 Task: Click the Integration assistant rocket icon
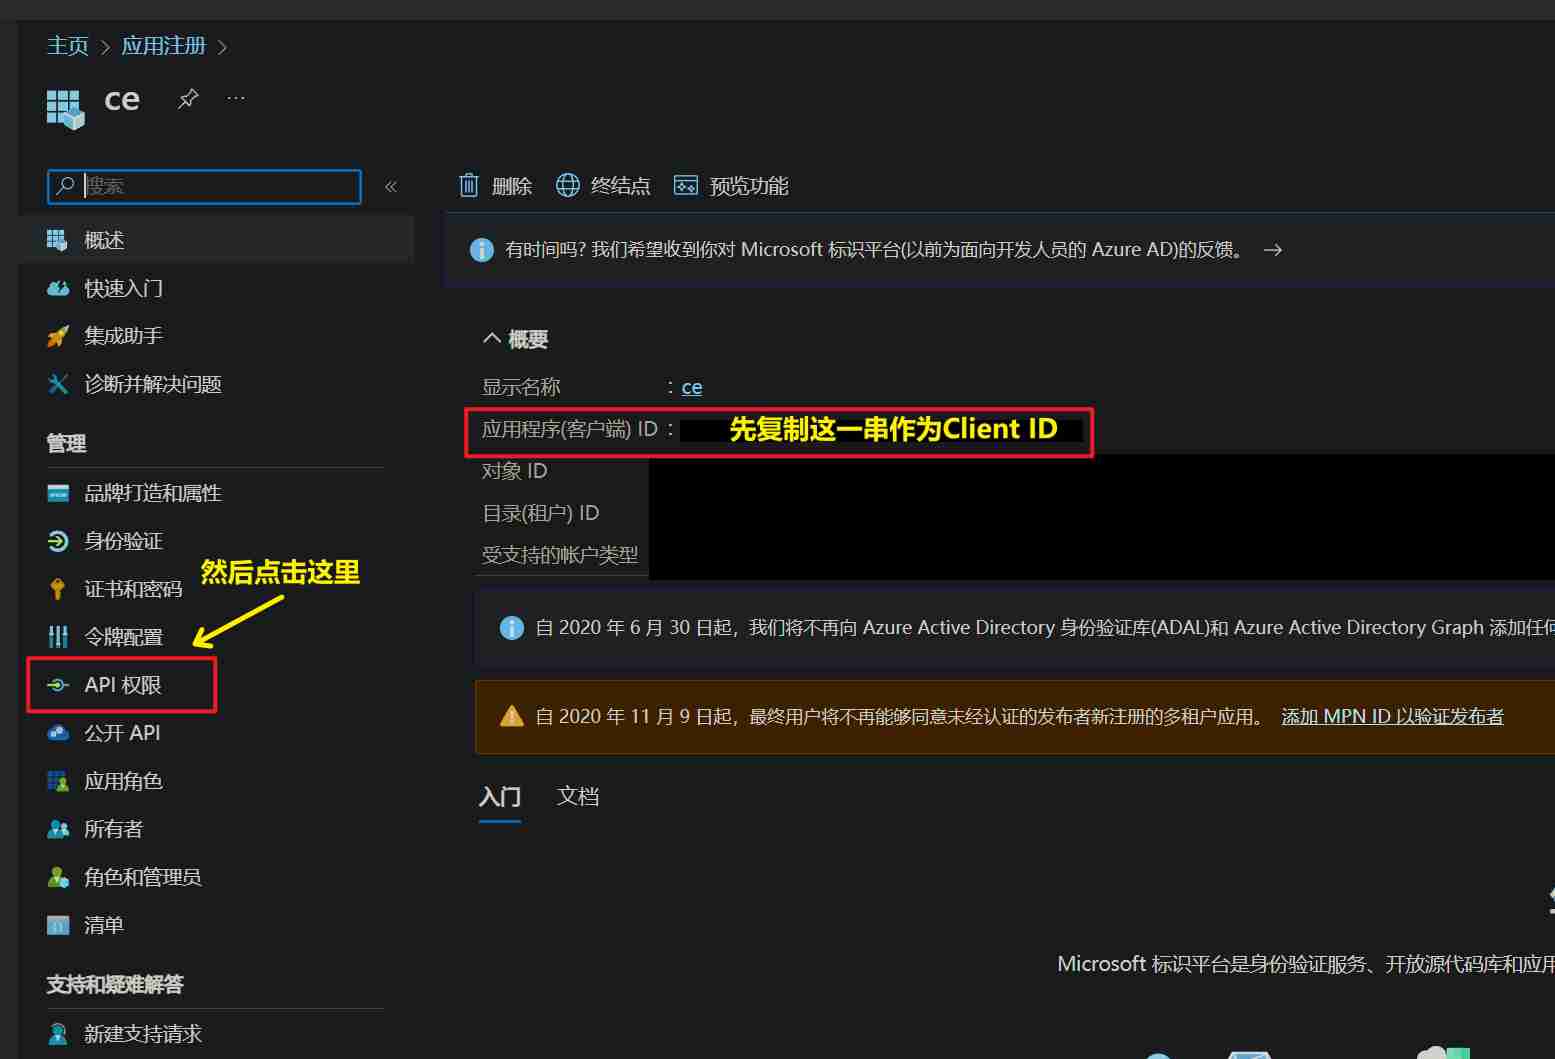click(x=58, y=336)
